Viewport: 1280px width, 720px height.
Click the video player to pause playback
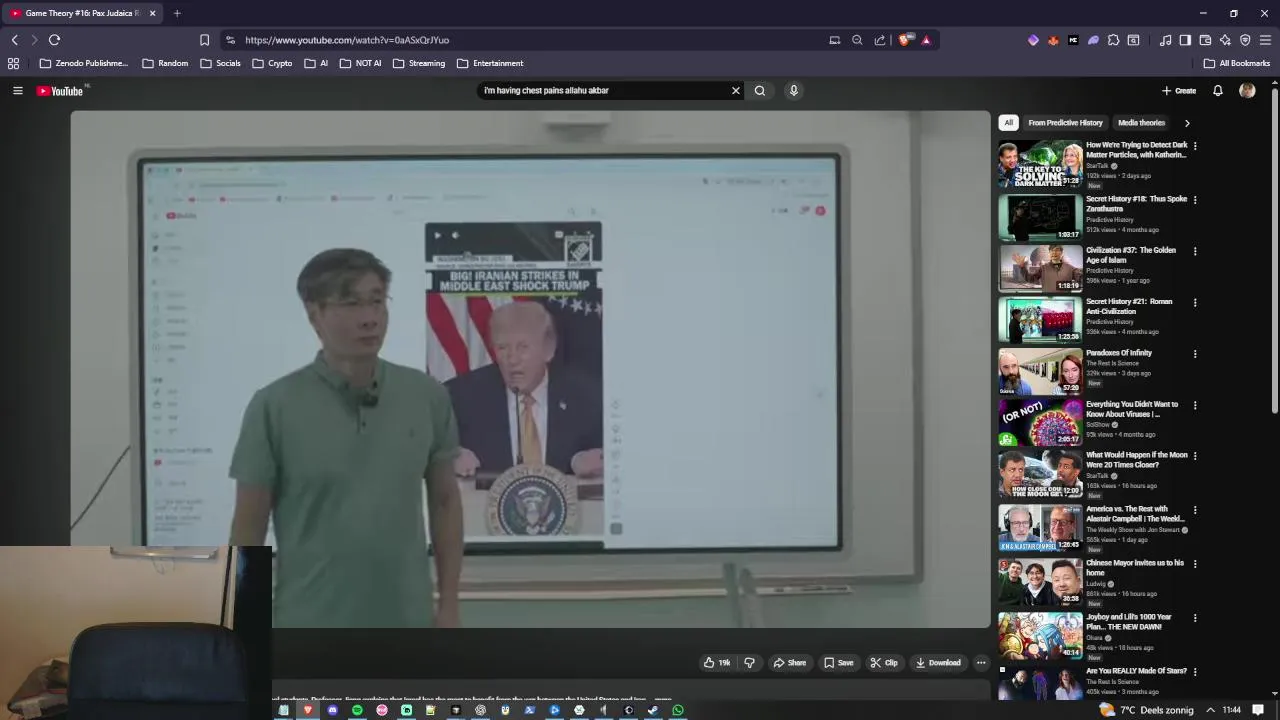pyautogui.click(x=530, y=369)
